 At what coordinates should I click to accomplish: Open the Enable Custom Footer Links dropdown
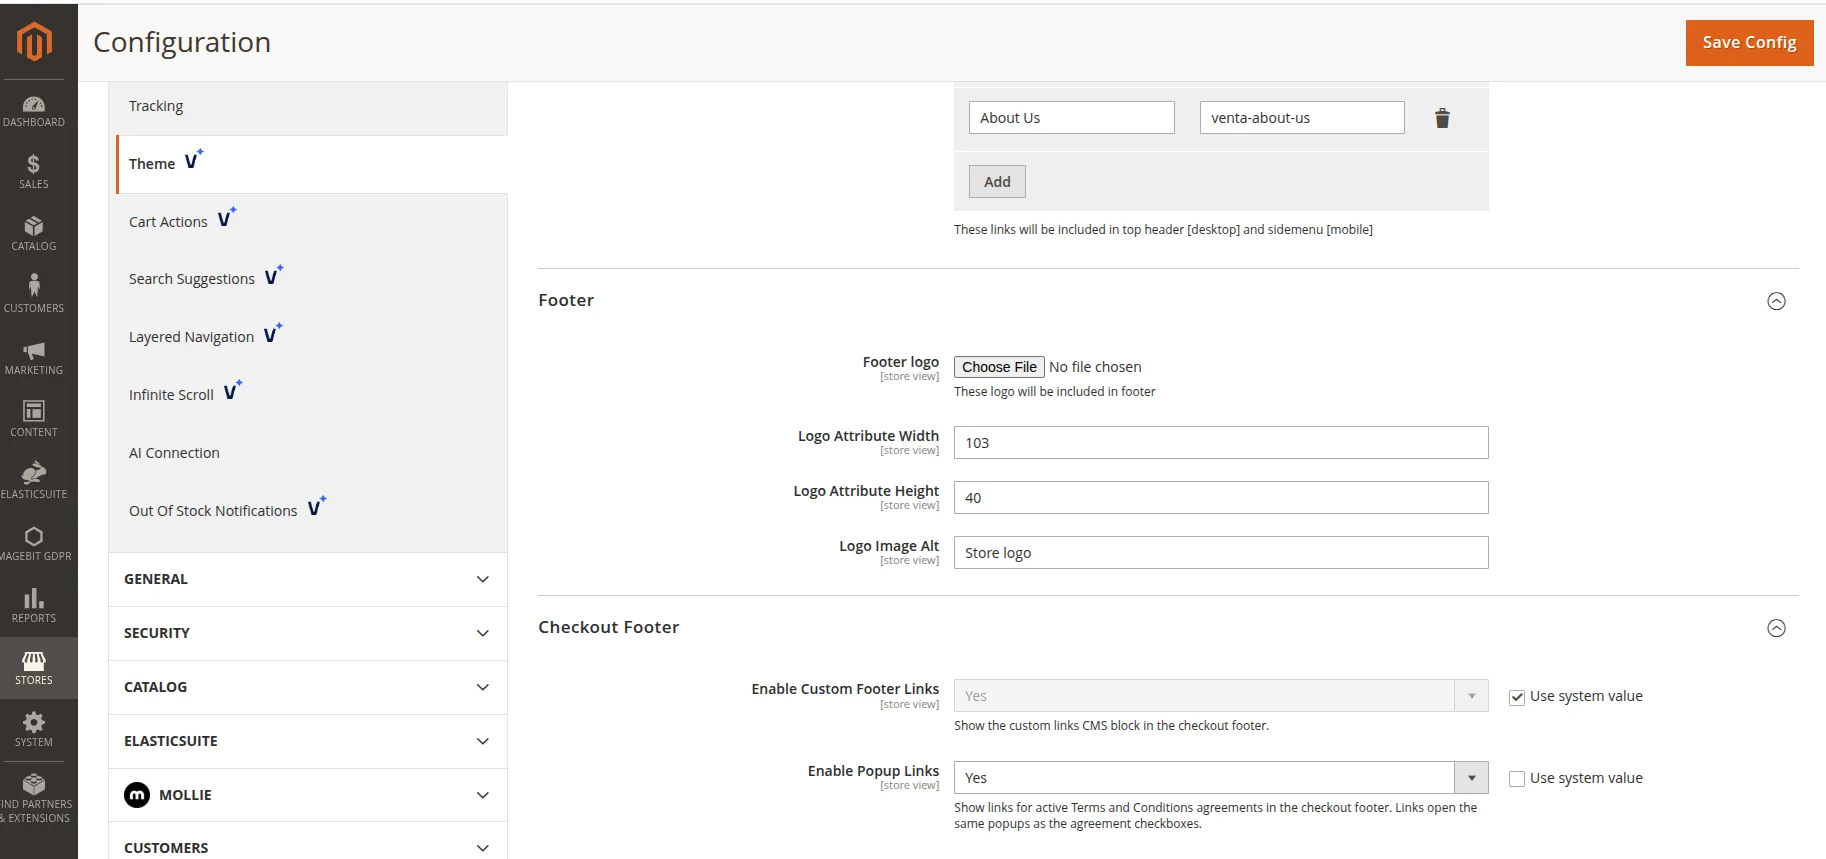click(1221, 696)
